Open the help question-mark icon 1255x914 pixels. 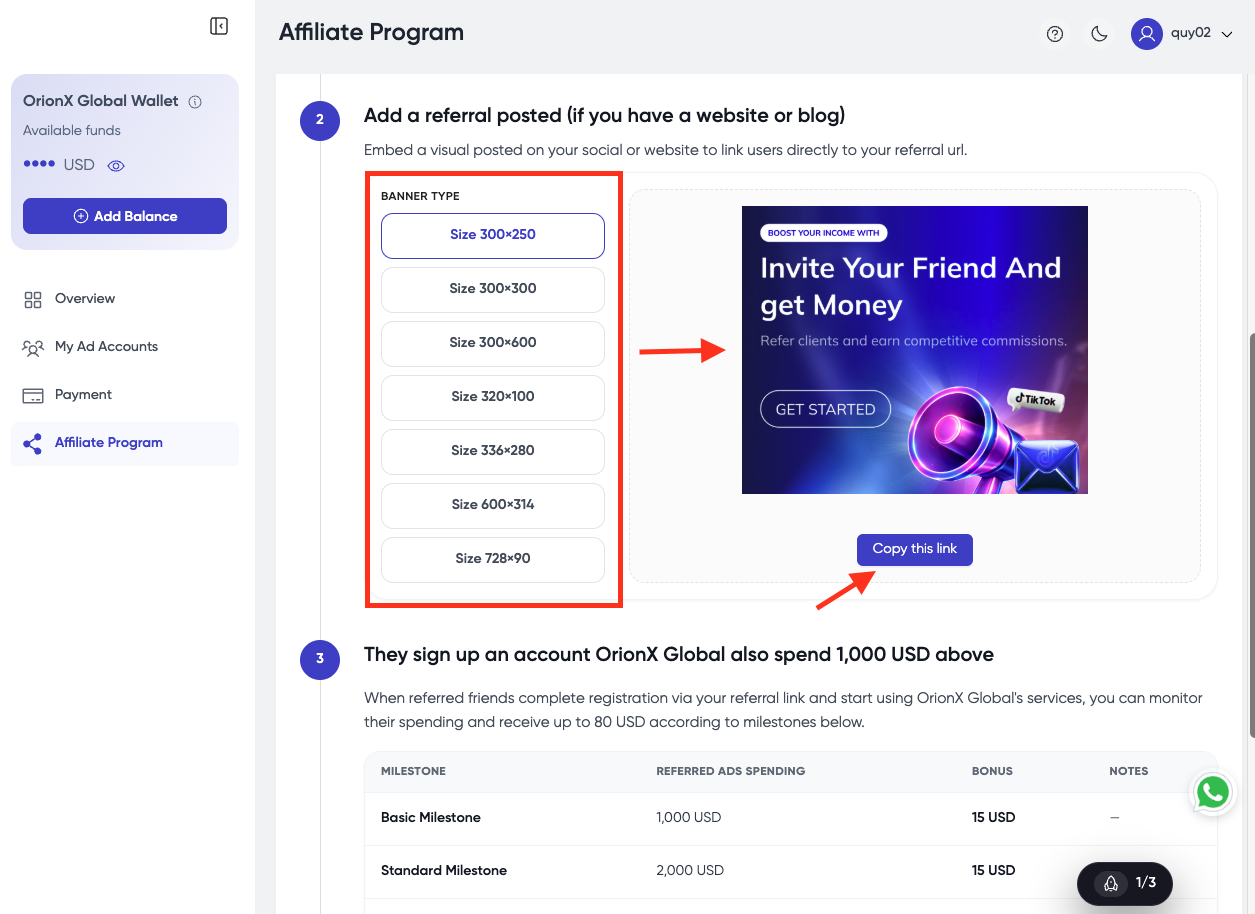[x=1055, y=34]
